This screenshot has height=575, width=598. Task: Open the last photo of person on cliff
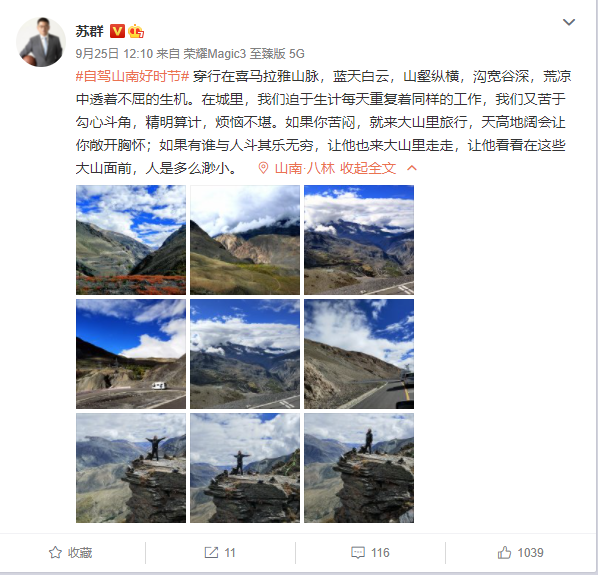(x=359, y=468)
